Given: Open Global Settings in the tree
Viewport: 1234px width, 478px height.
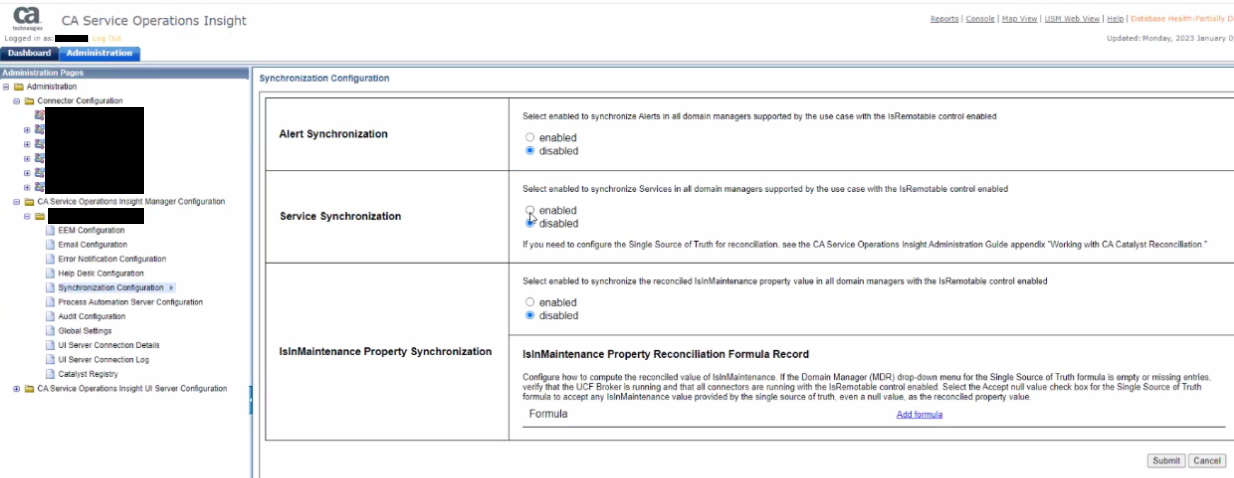Looking at the screenshot, I should pos(85,331).
